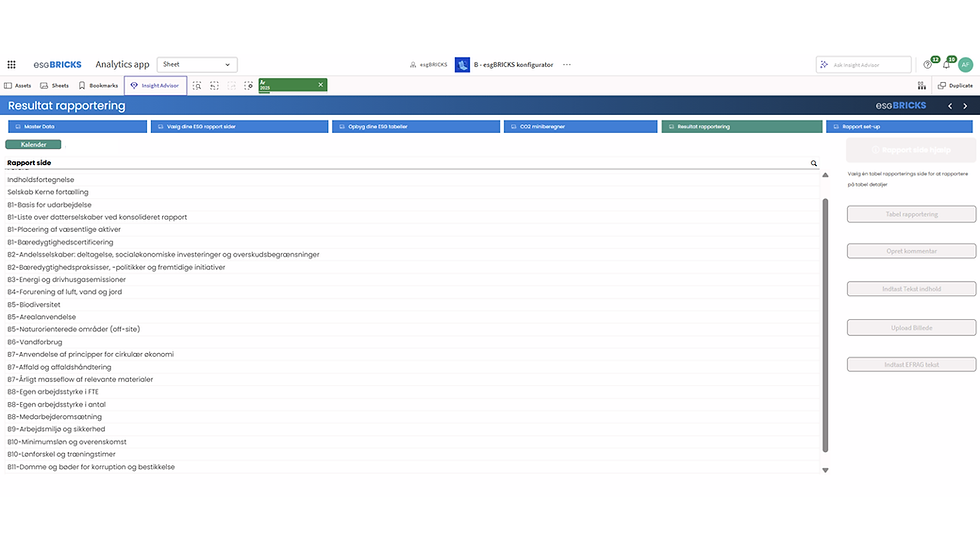Viewport: 980px width, 551px height.
Task: Select the Resultat rapportering tab
Action: pyautogui.click(x=742, y=127)
